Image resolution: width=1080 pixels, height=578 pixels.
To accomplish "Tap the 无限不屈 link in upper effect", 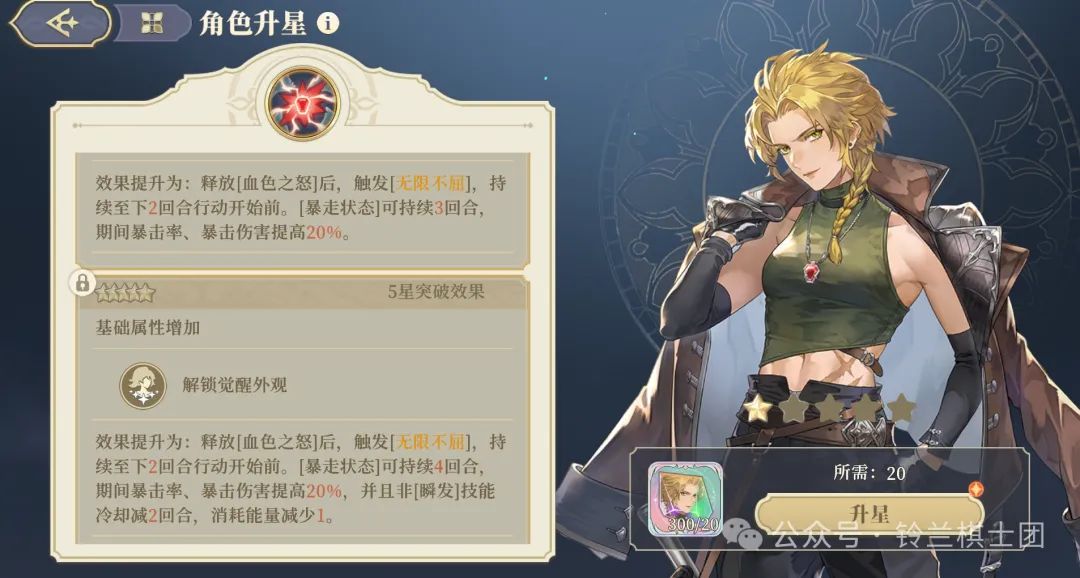I will tap(432, 184).
